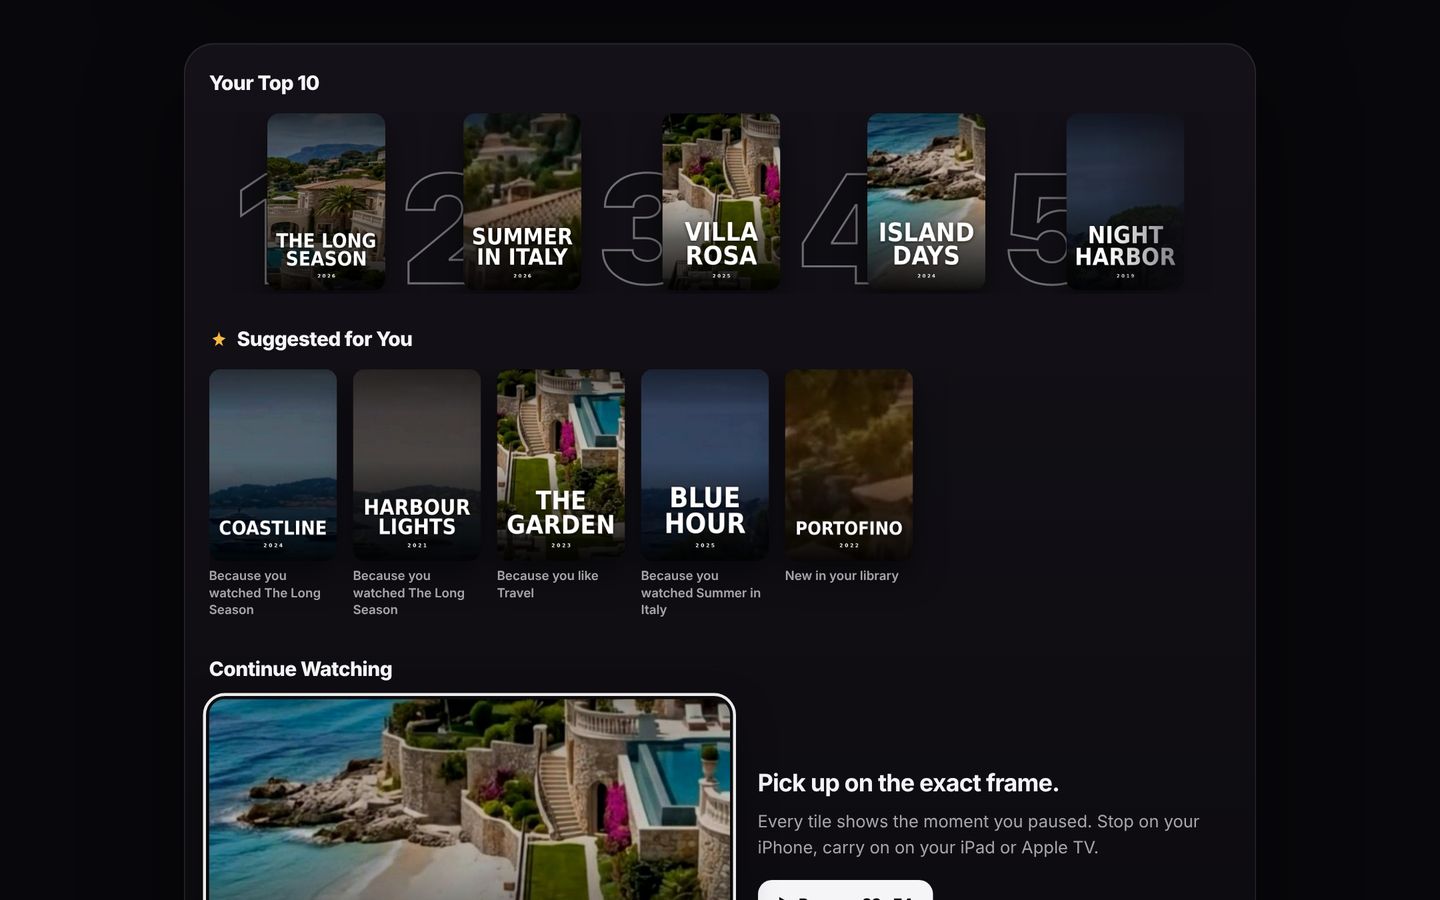Select the Villa Rosa poster
The image size is (1440, 900).
pyautogui.click(x=721, y=201)
